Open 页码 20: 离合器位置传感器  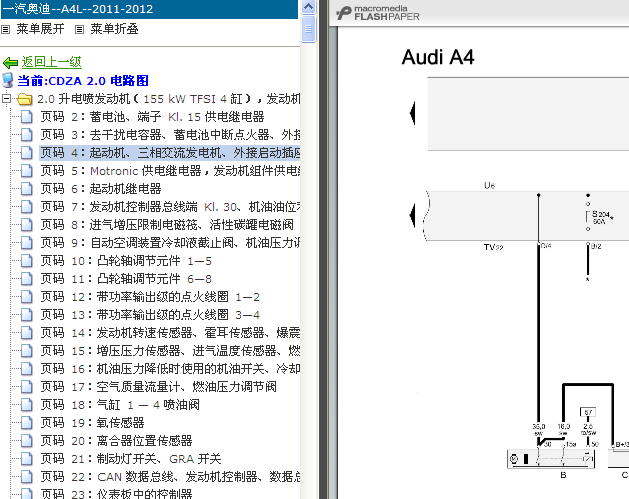click(116, 441)
